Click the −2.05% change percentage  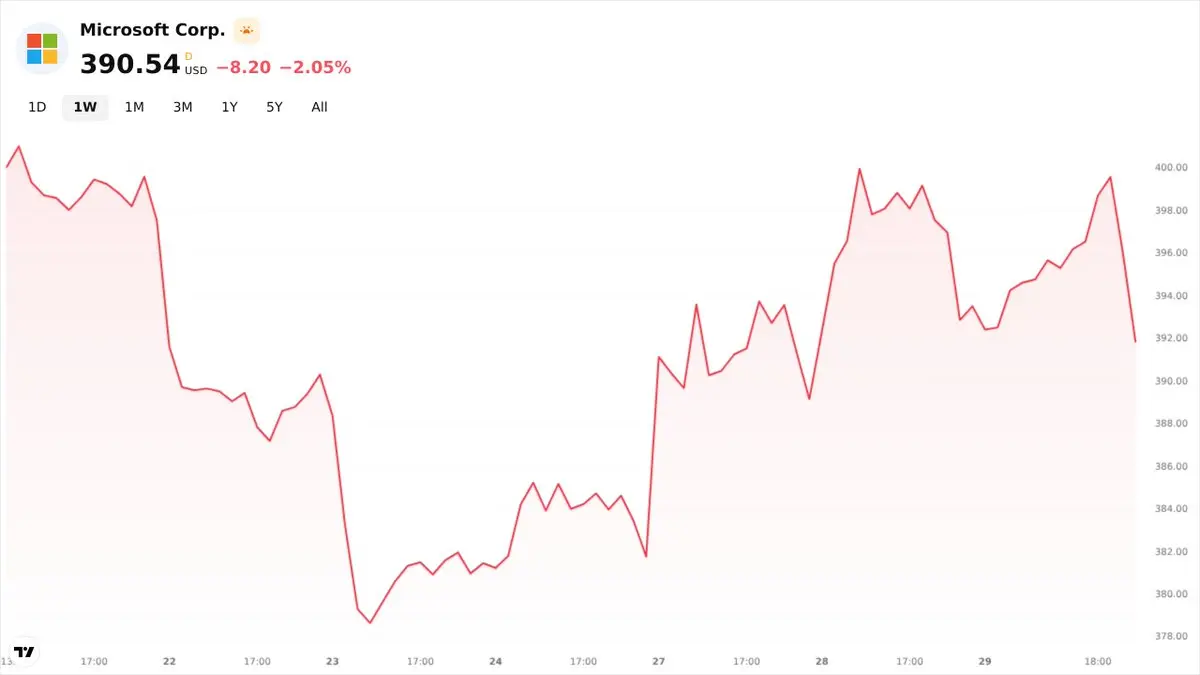315,67
